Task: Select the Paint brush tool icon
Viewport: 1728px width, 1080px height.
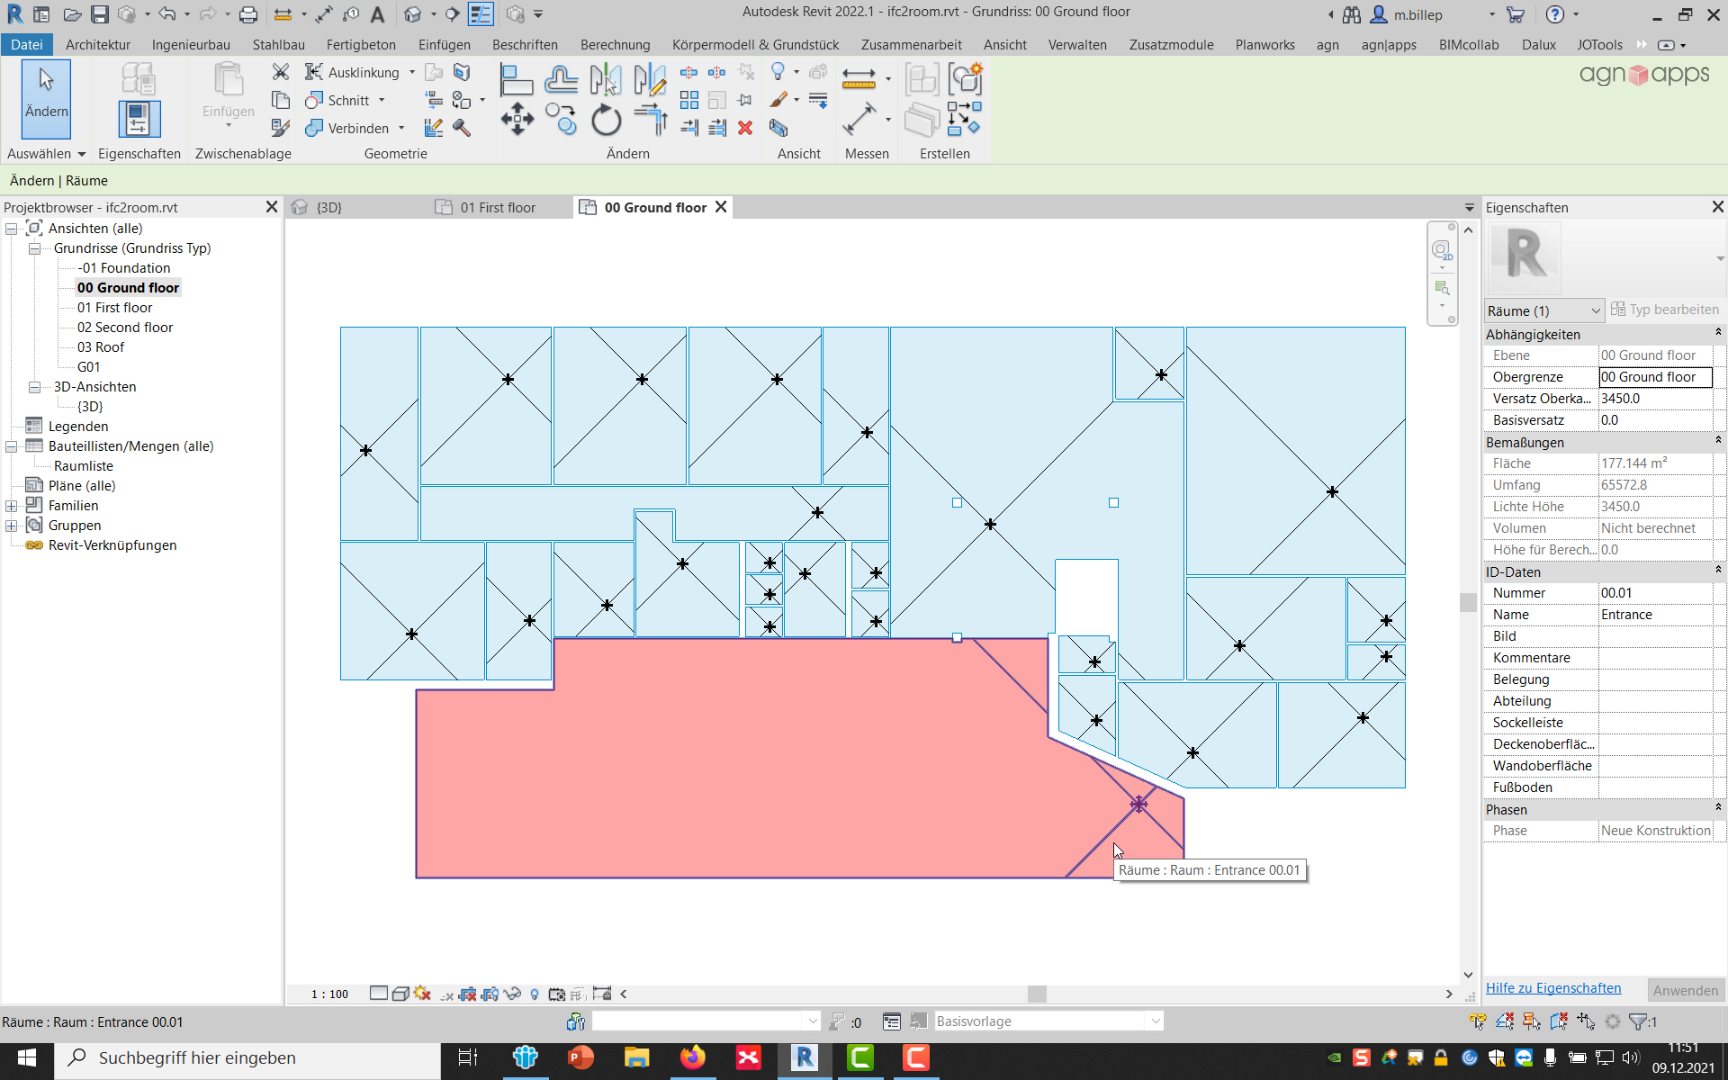Action: (x=779, y=100)
